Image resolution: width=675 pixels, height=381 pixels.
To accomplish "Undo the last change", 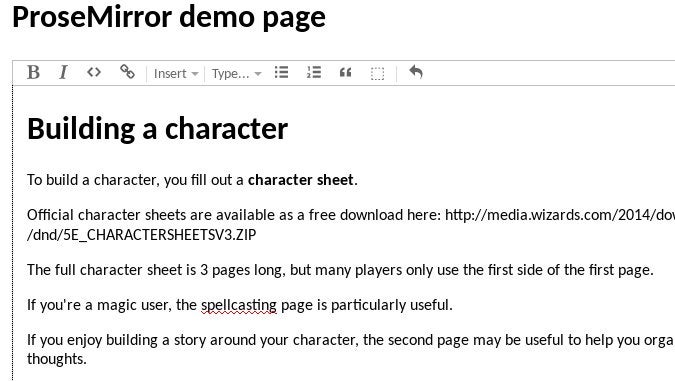I will point(416,72).
